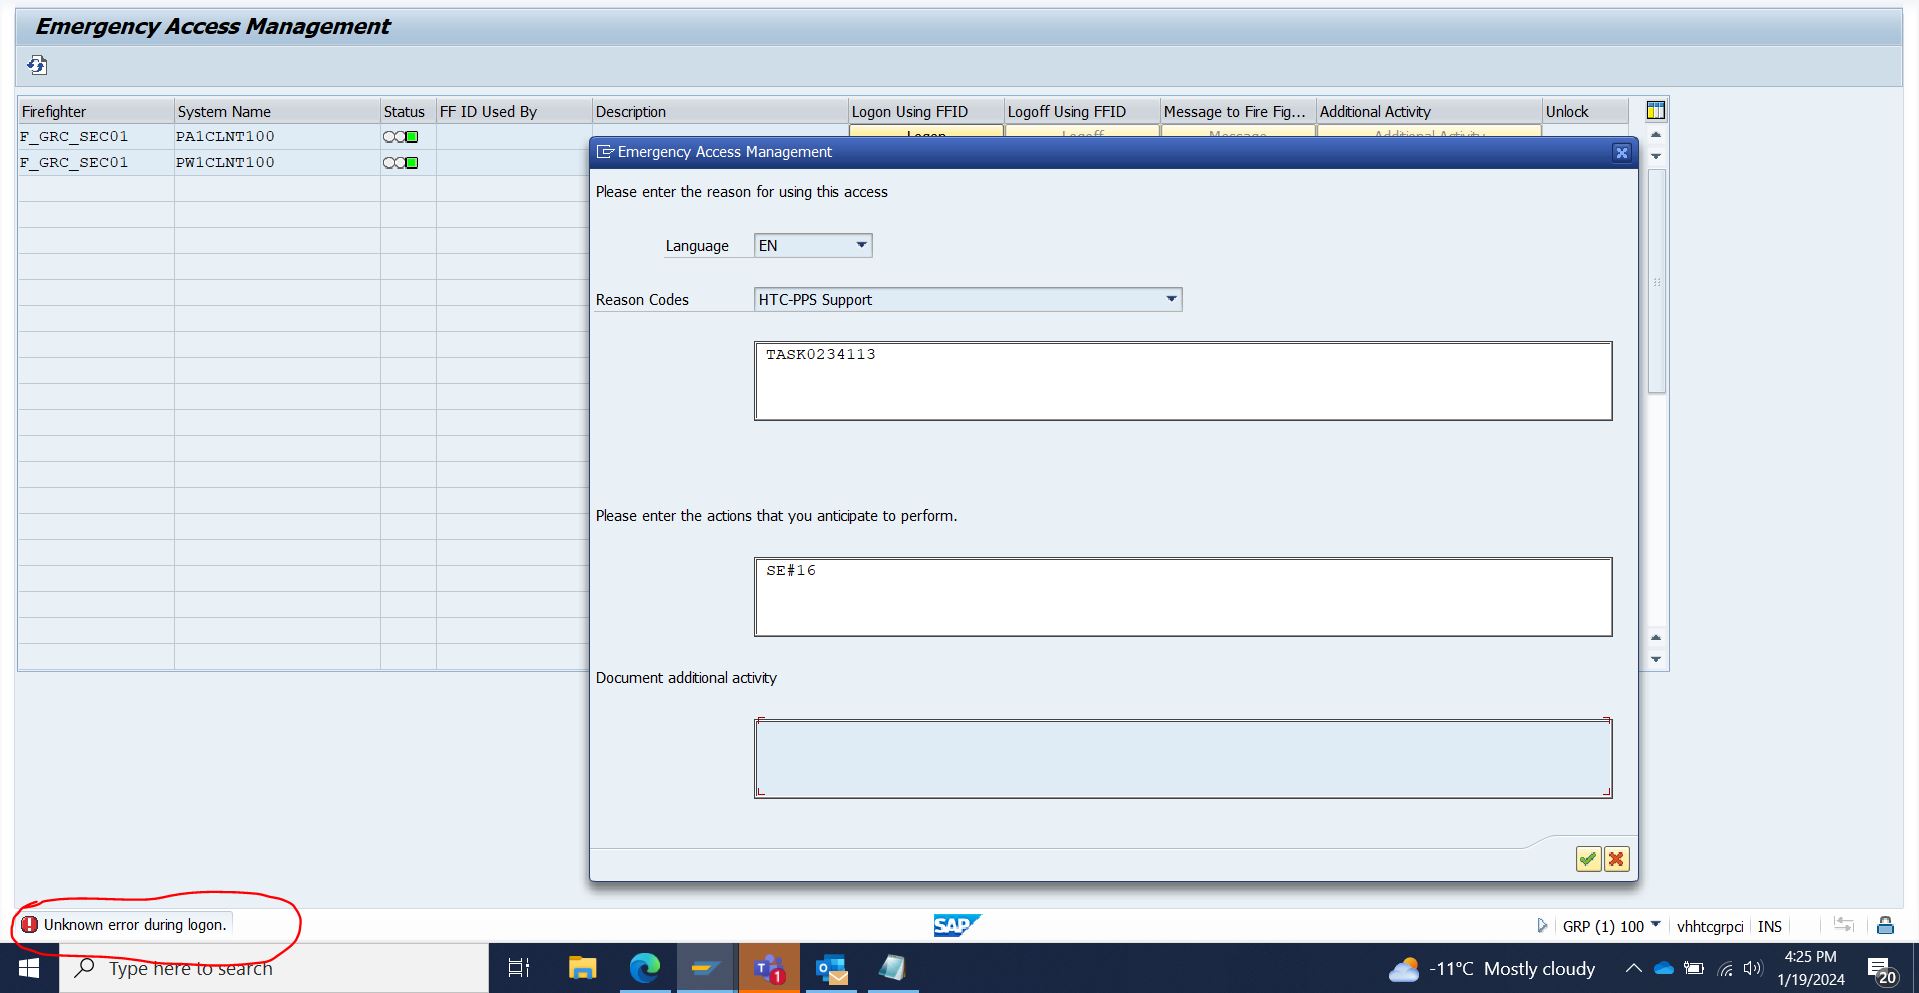The width and height of the screenshot is (1919, 993).
Task: Launch Microsoft Edge from the taskbar
Action: click(x=645, y=968)
